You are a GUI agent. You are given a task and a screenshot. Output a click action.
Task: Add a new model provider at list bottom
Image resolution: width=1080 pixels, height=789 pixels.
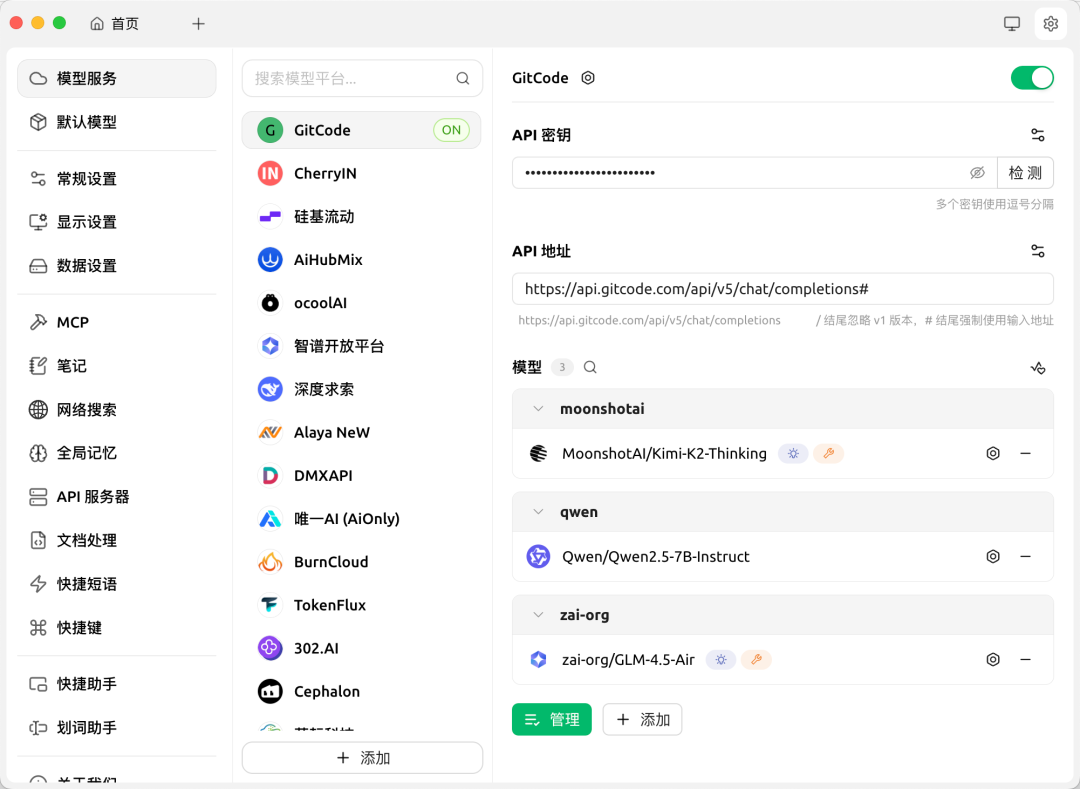[x=362, y=758]
